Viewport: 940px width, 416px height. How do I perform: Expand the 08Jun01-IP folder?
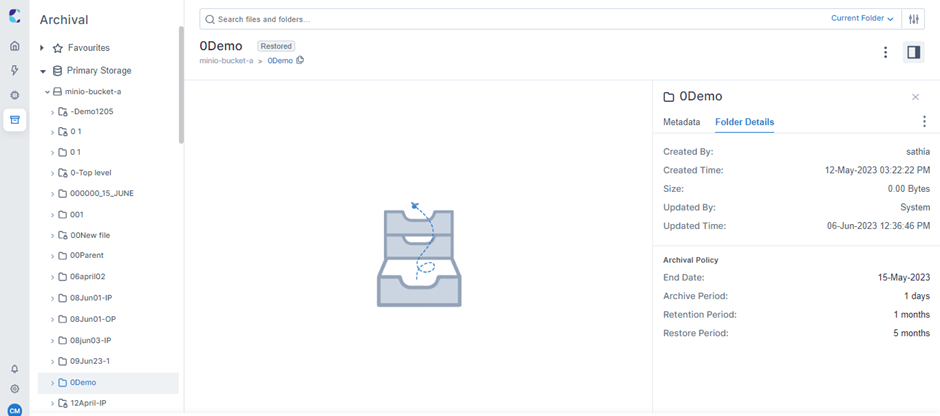click(52, 299)
